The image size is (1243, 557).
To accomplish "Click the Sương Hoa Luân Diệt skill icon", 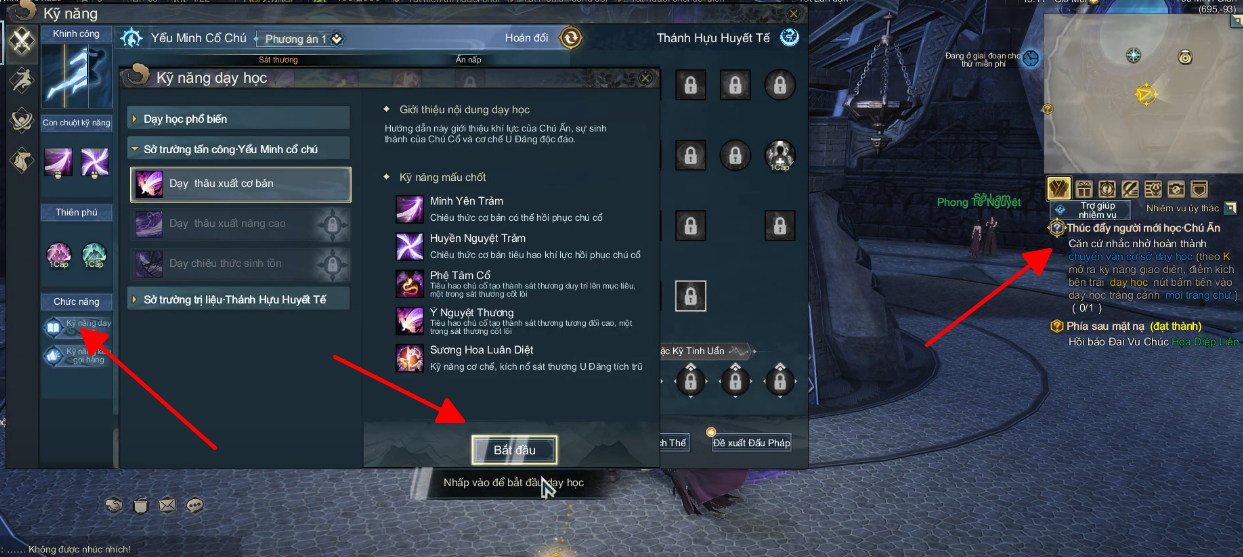I will click(410, 357).
